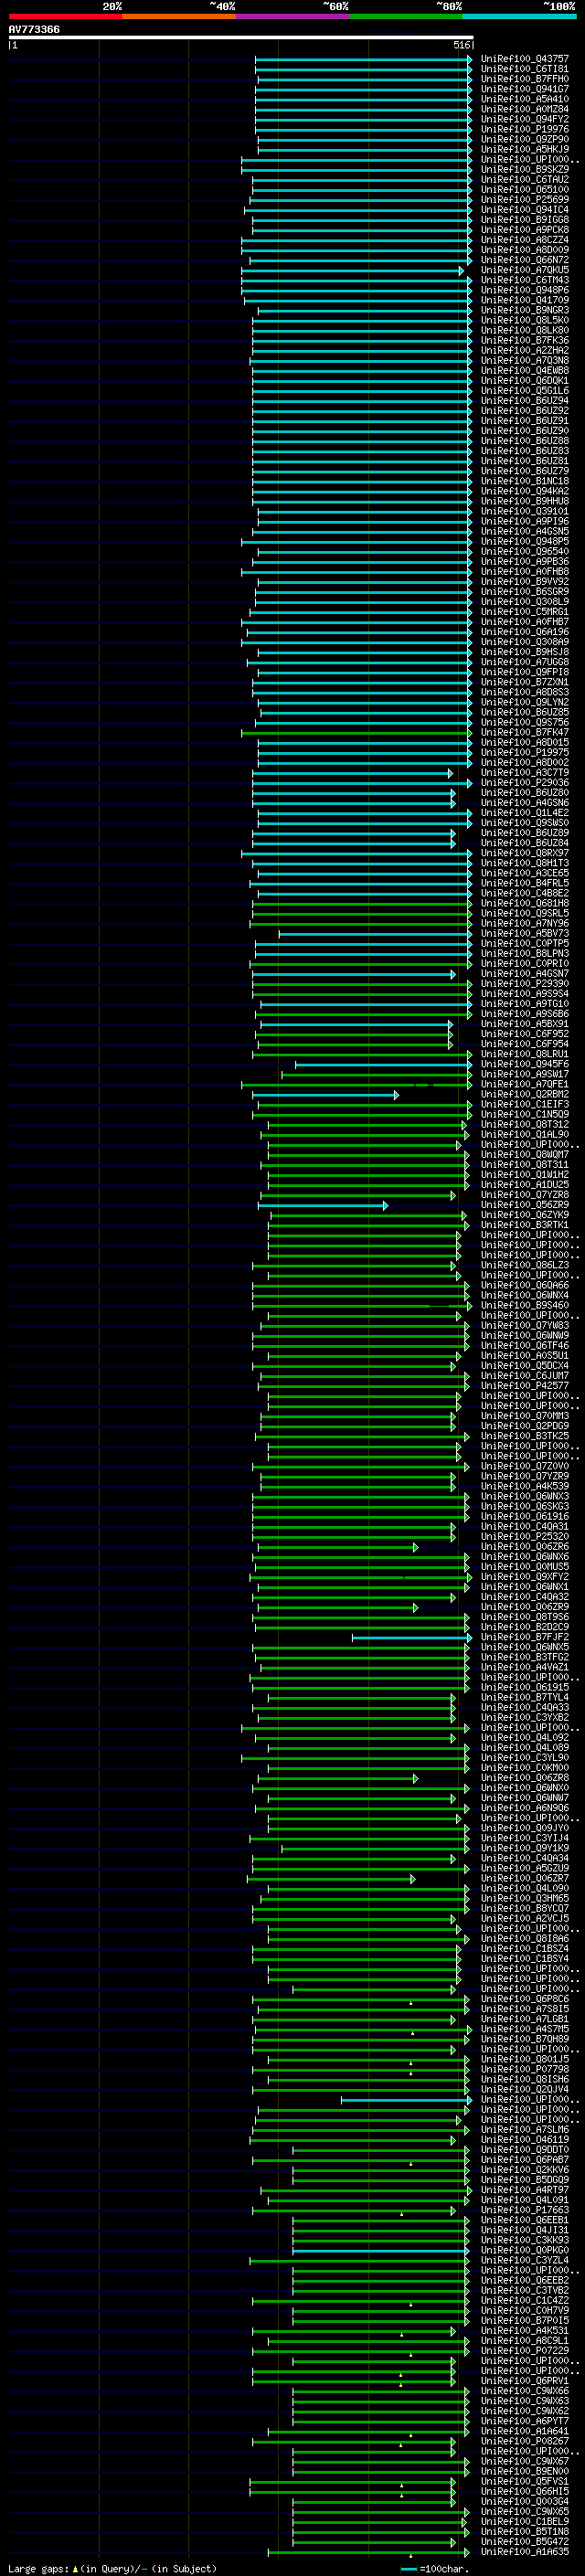Select hit label UniRef100_B9SKZ9

525,170
